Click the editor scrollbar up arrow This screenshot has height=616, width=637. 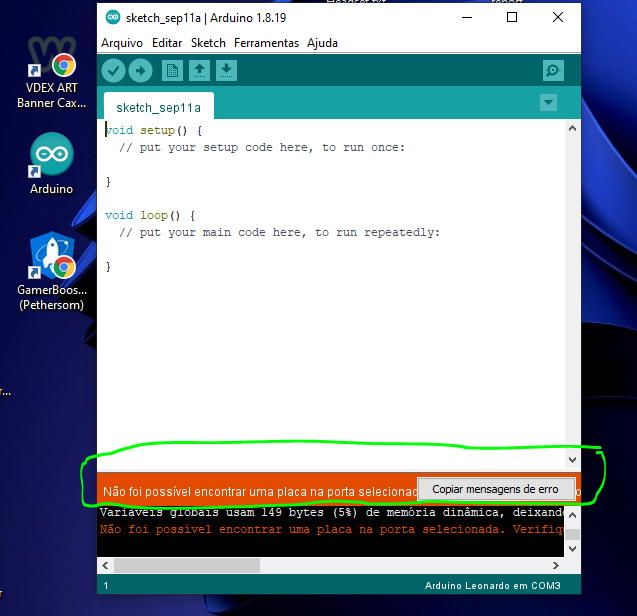click(x=572, y=128)
